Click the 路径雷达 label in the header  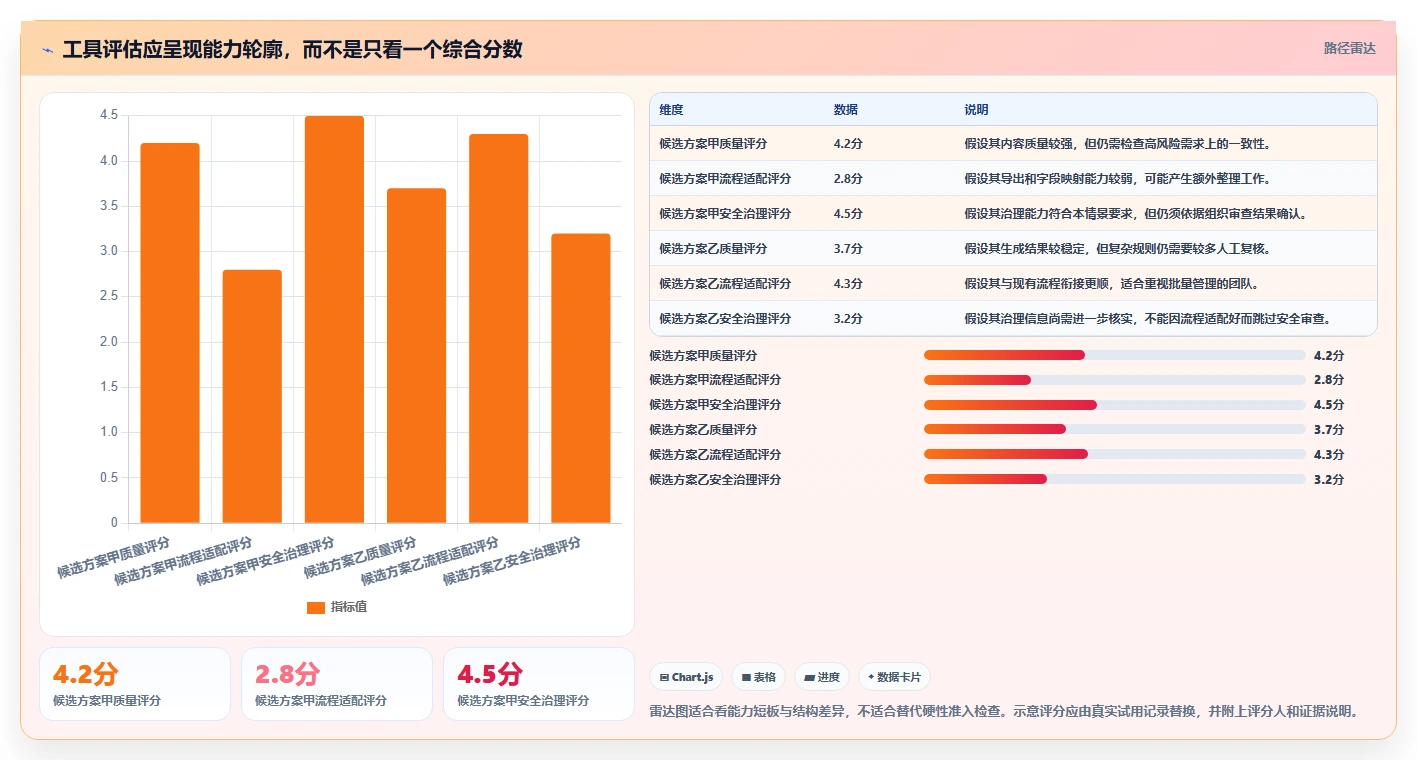click(1349, 48)
